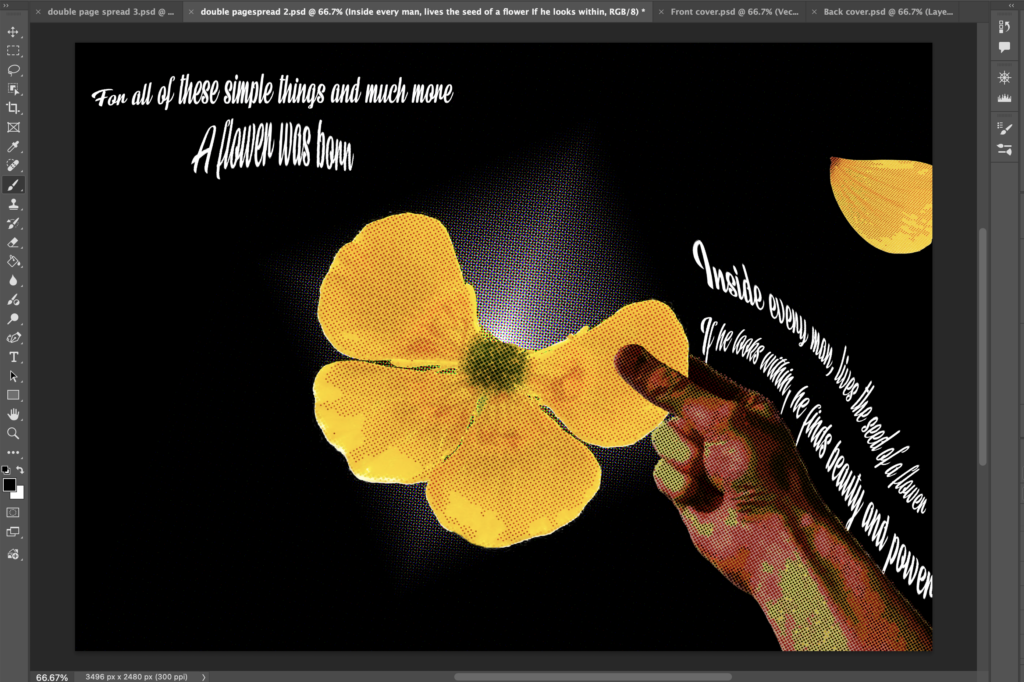Reset to default foreground and background colors
The width and height of the screenshot is (1024, 682).
pos(7,470)
